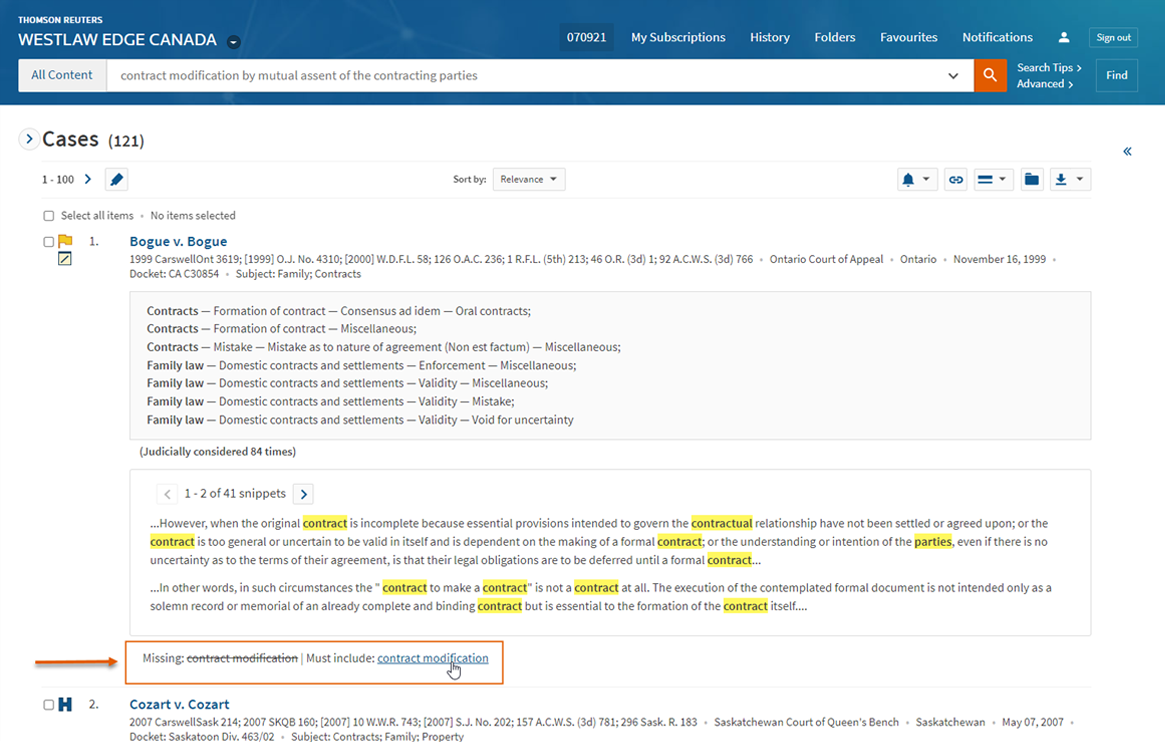Click the highlighter search-within icon
The height and width of the screenshot is (742, 1165).
117,179
